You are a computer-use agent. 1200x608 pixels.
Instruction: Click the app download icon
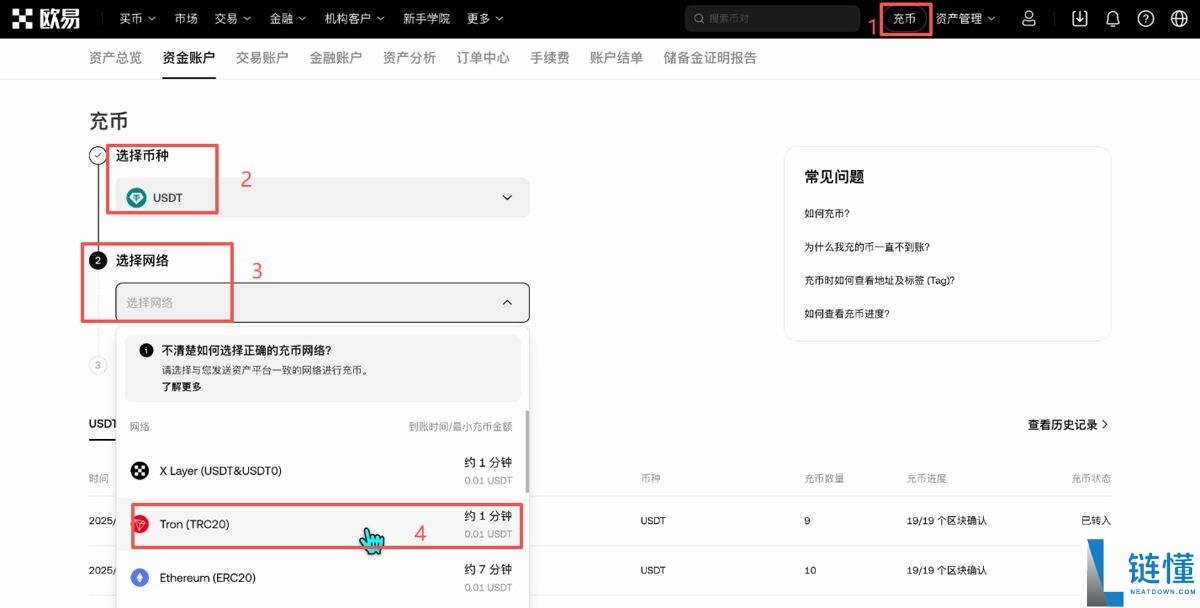pyautogui.click(x=1079, y=18)
